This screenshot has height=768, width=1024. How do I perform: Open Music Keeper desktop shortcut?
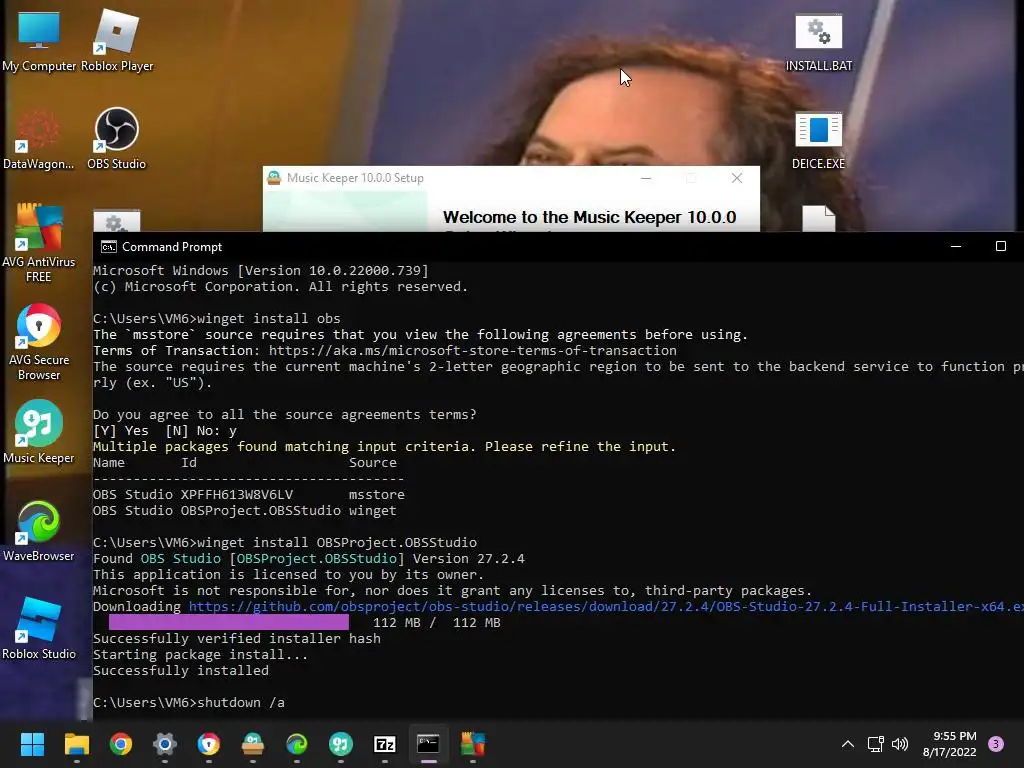pyautogui.click(x=39, y=432)
